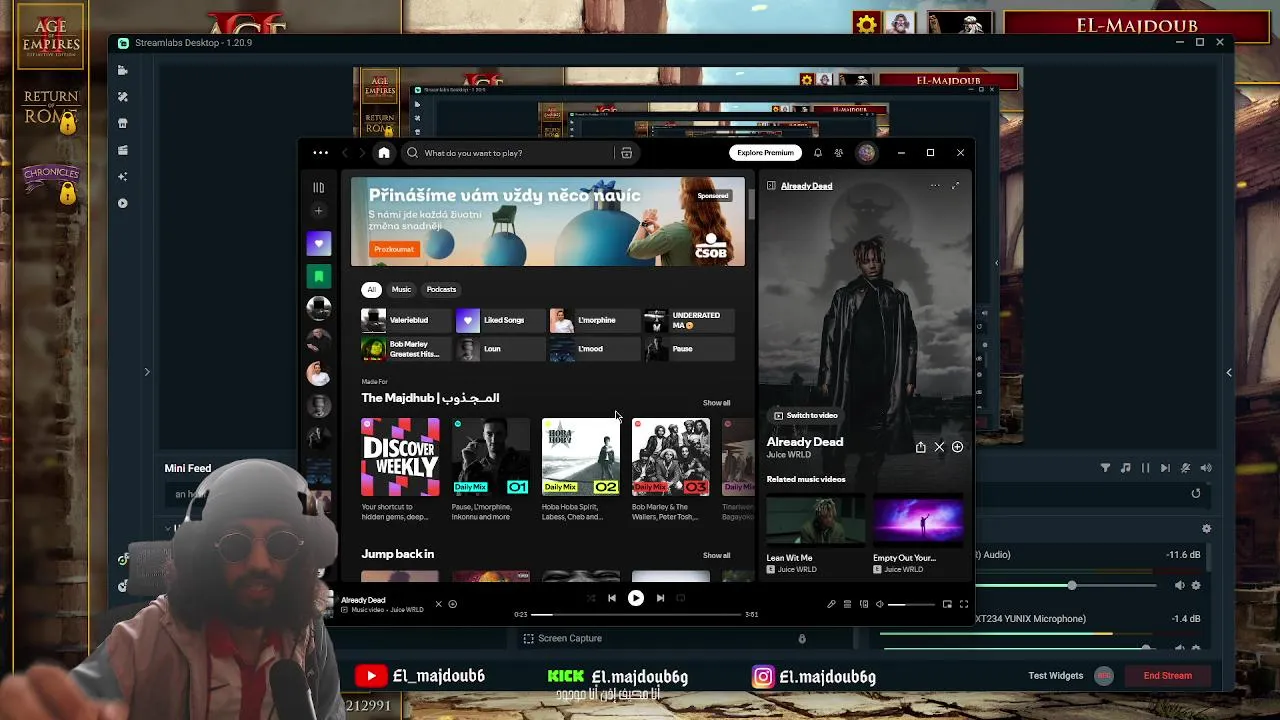The width and height of the screenshot is (1280, 720).
Task: Open more options dots in Now Playing panel
Action: coord(935,186)
